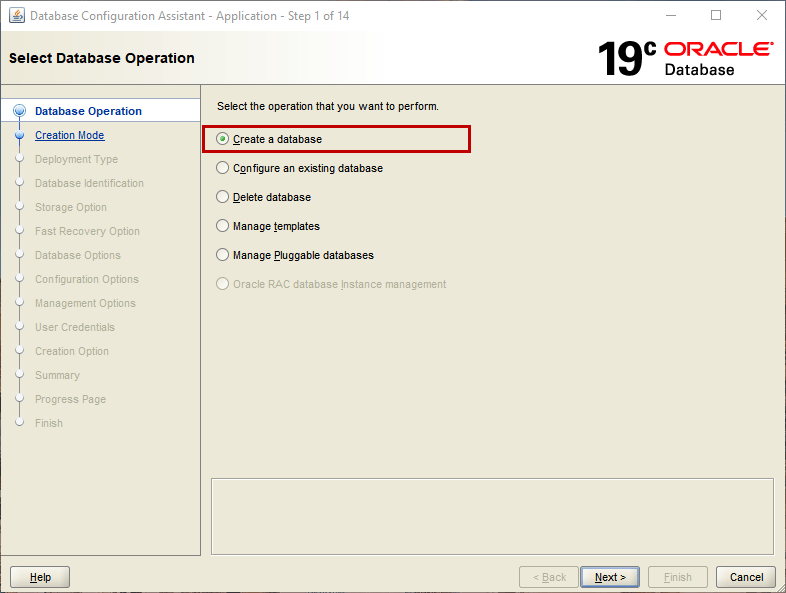Click the Next button

point(610,577)
